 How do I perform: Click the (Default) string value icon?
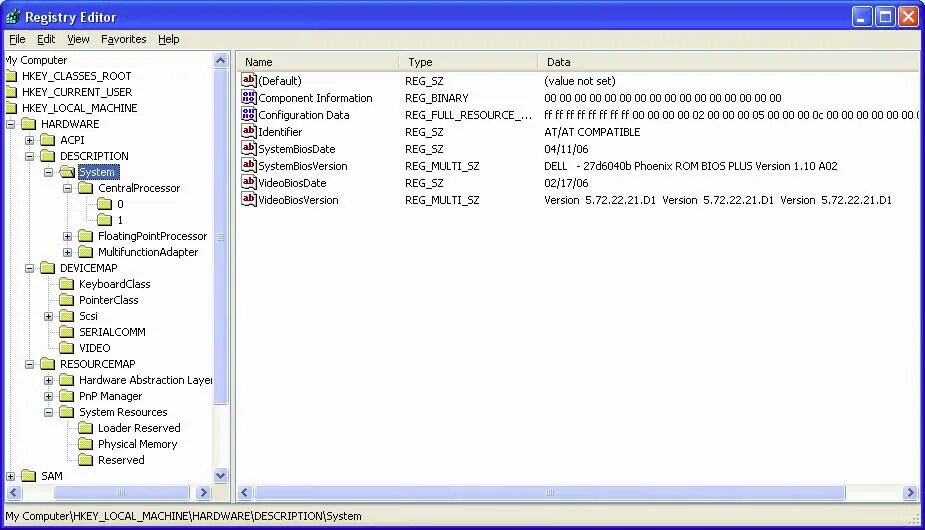pyautogui.click(x=249, y=80)
